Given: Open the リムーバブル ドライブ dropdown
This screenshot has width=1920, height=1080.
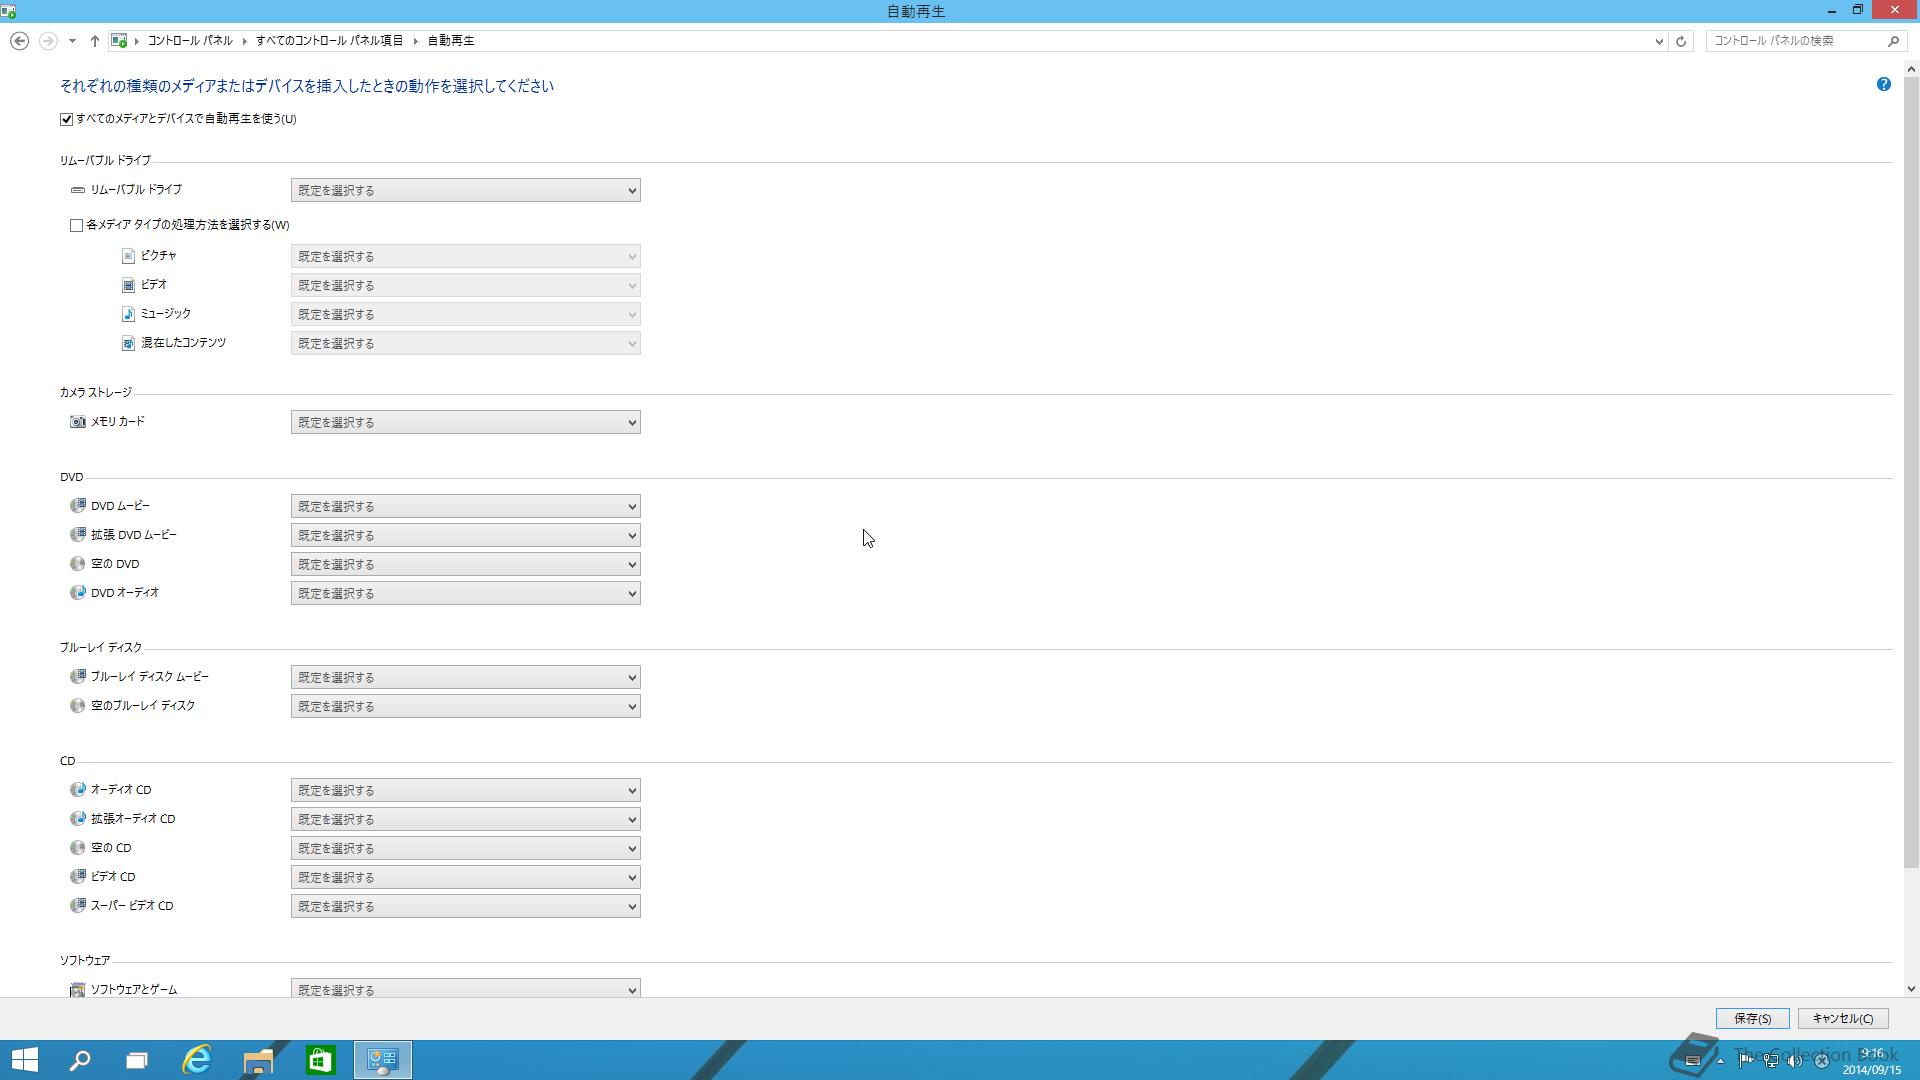Looking at the screenshot, I should click(466, 190).
